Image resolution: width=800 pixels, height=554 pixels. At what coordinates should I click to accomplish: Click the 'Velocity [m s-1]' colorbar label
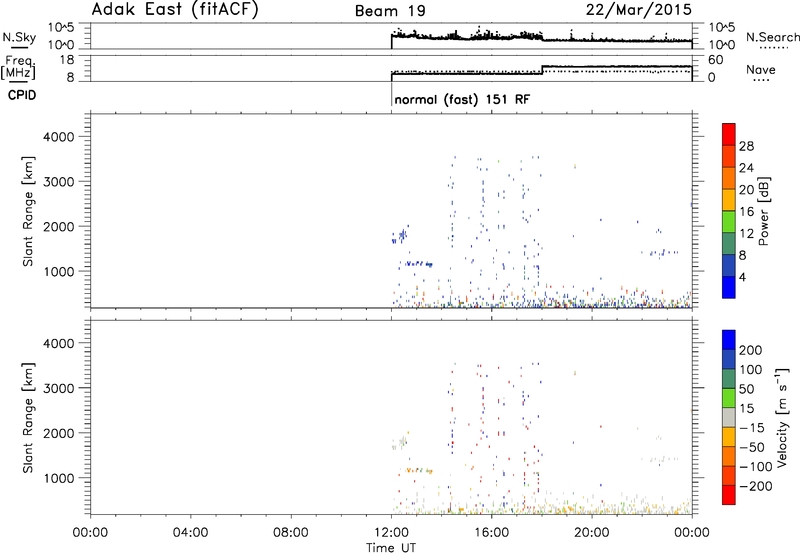[782, 417]
